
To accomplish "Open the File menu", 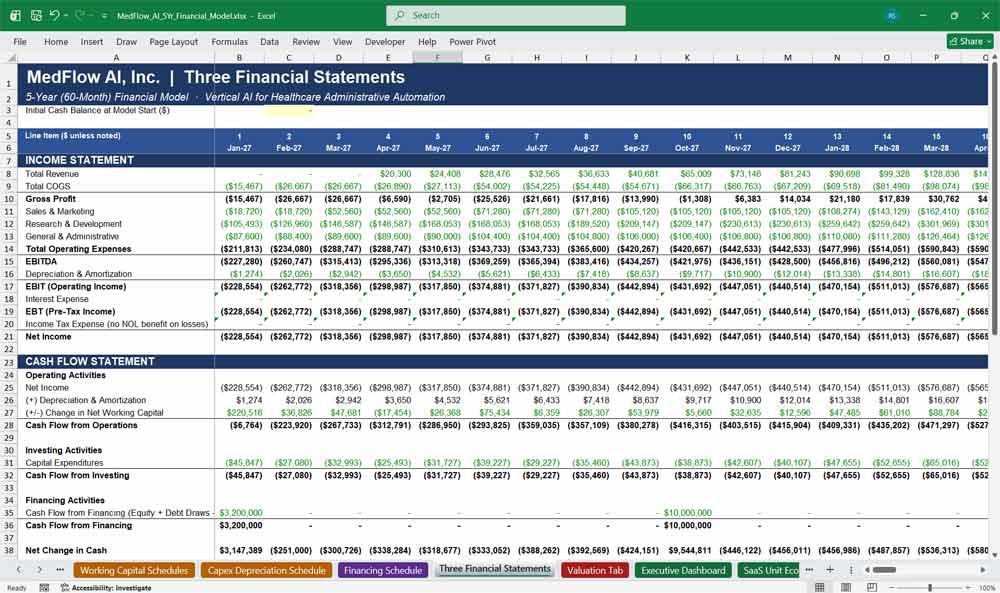I will [x=20, y=41].
